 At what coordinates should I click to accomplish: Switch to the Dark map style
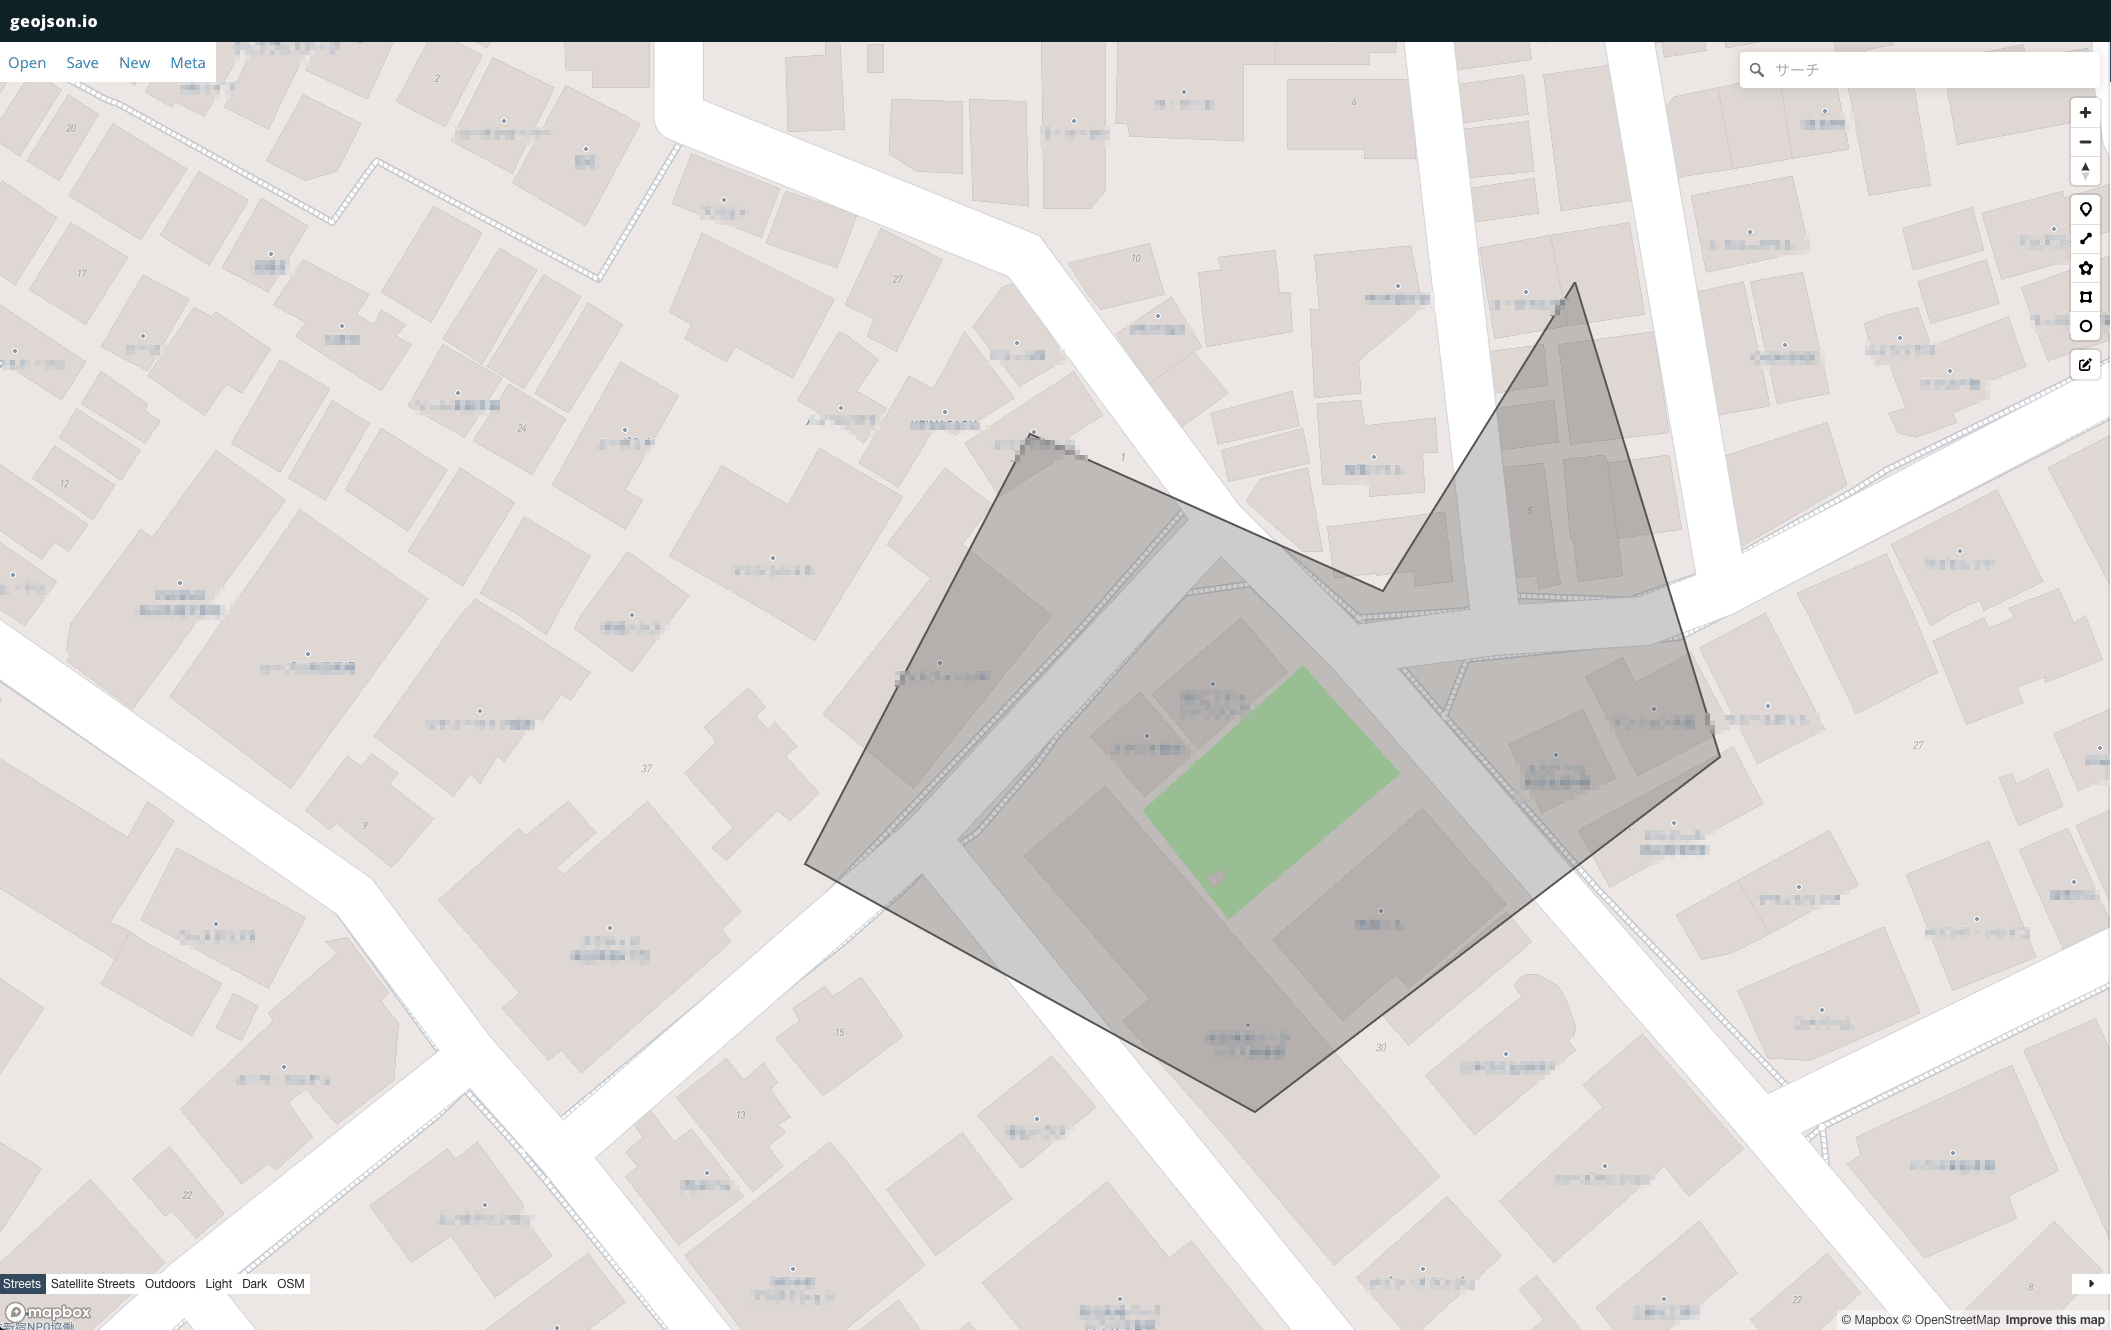pos(254,1284)
